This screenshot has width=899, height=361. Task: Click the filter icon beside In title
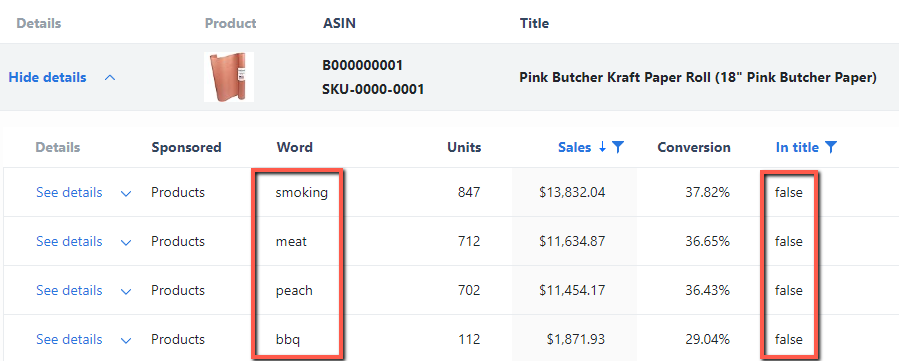pos(831,147)
